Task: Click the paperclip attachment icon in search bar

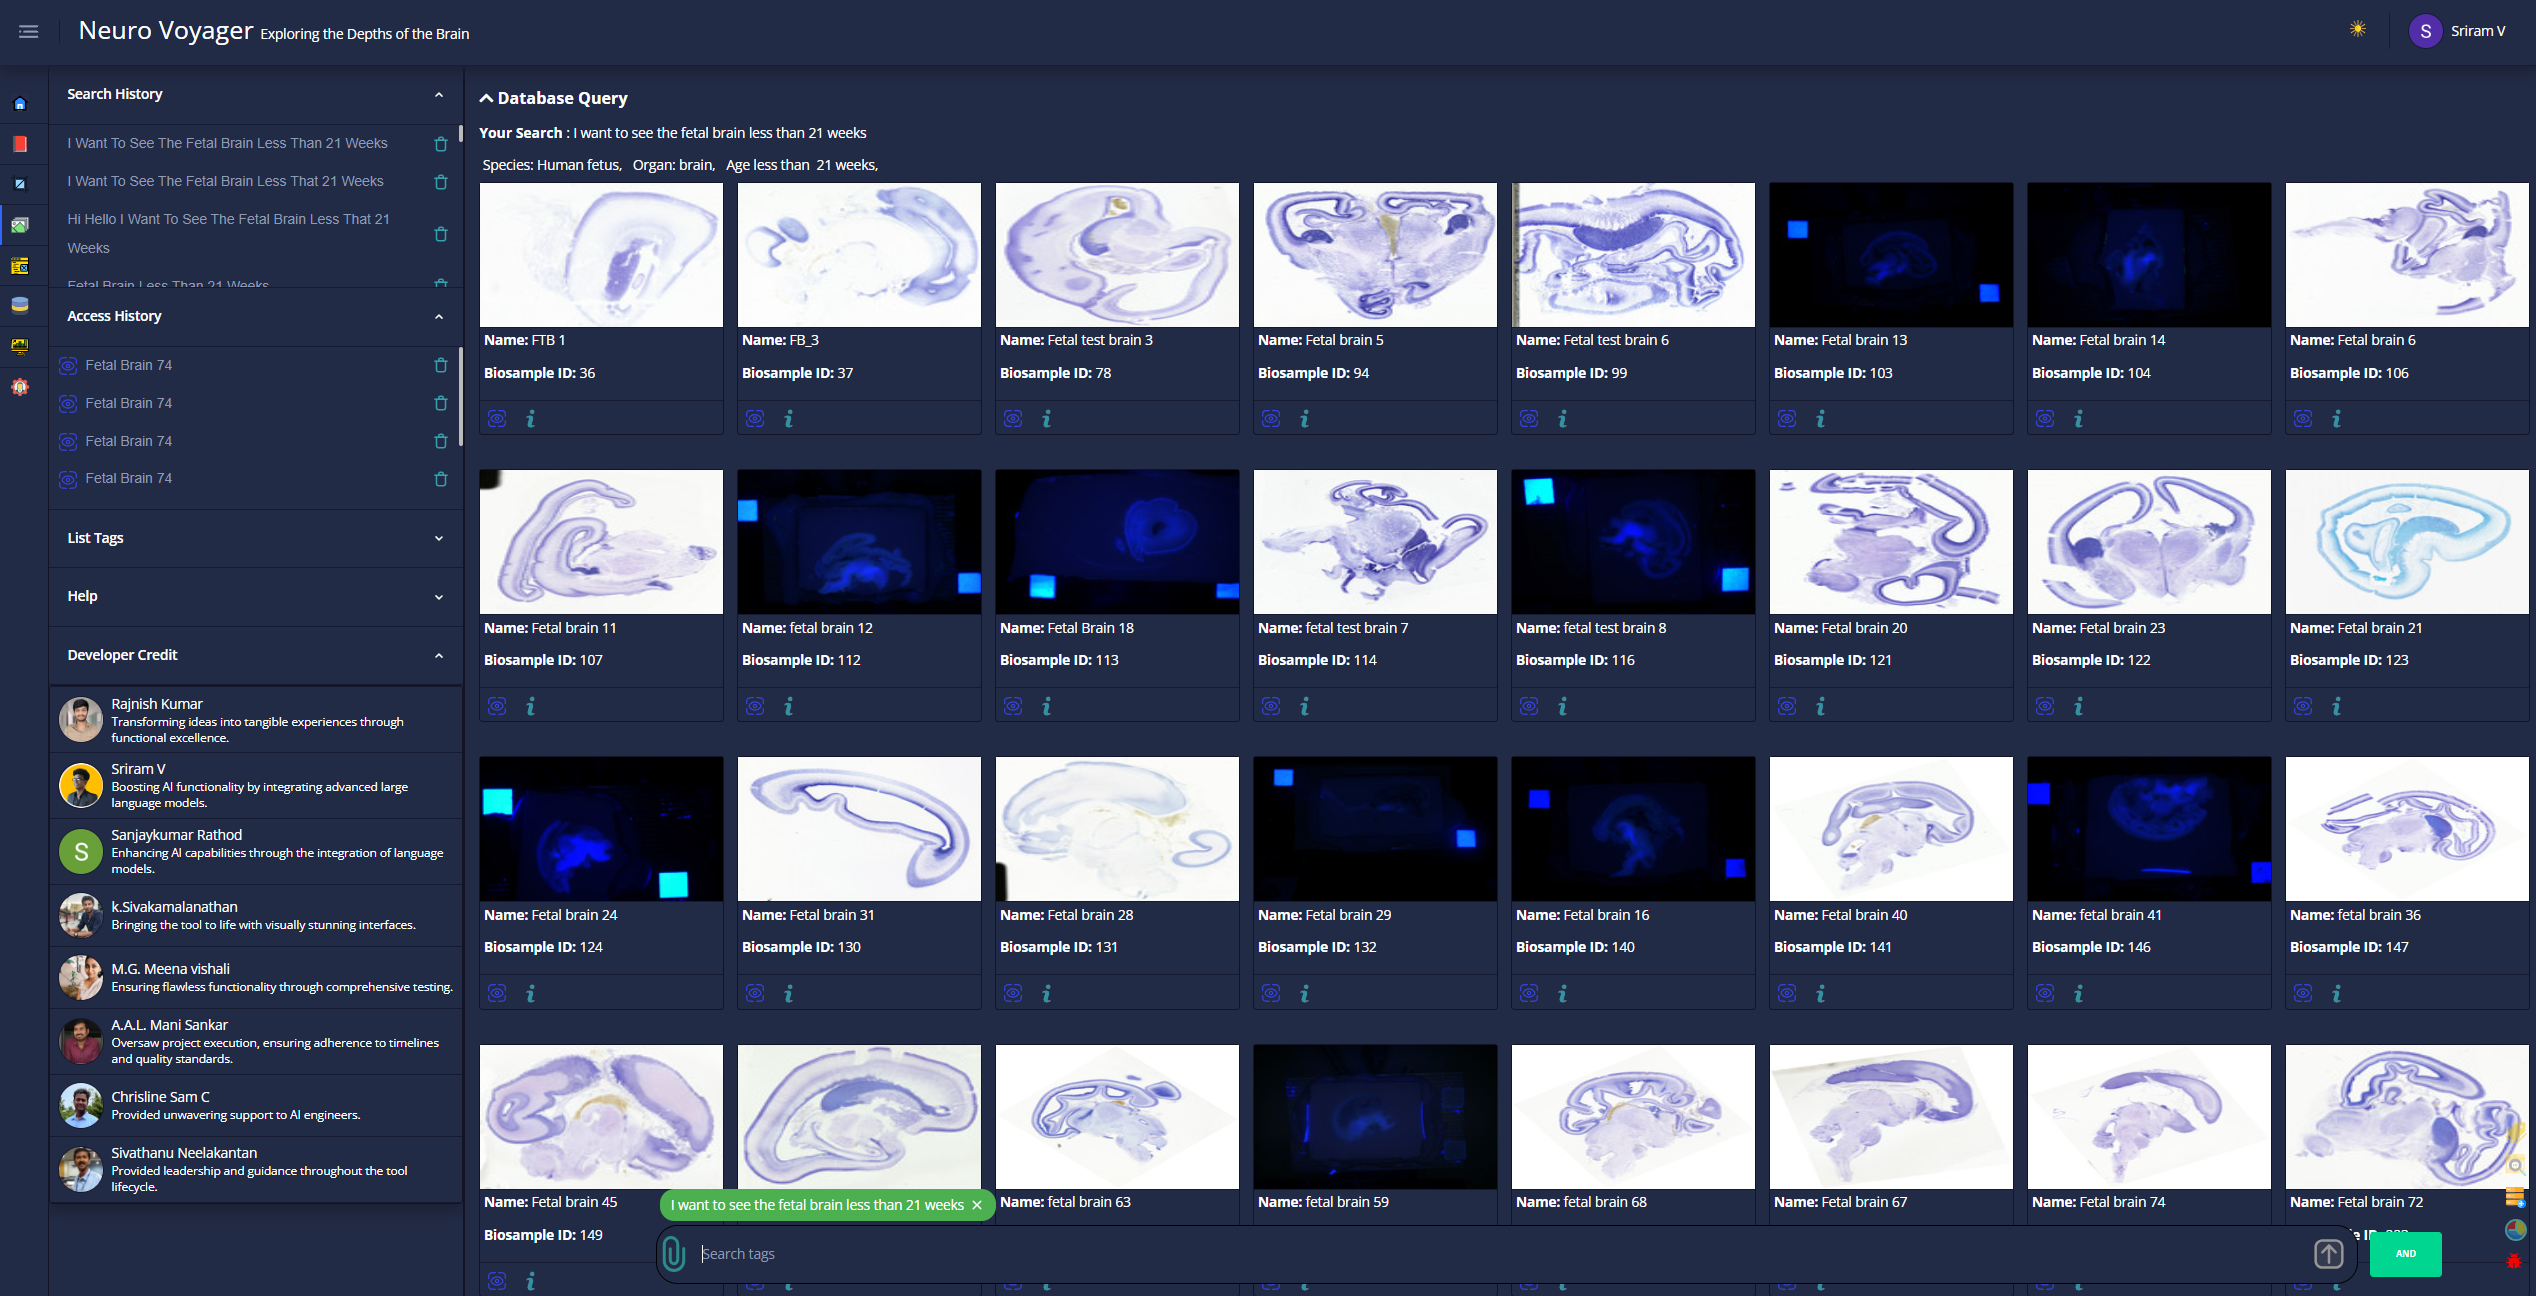Action: (674, 1254)
